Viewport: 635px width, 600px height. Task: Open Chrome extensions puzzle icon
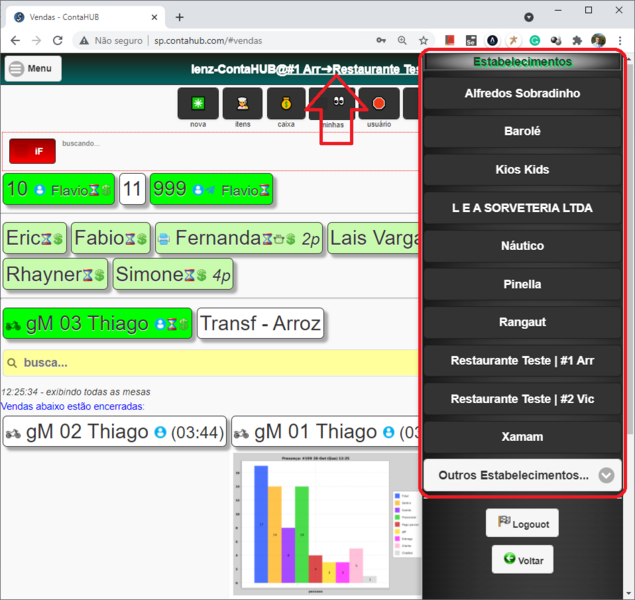coord(577,40)
